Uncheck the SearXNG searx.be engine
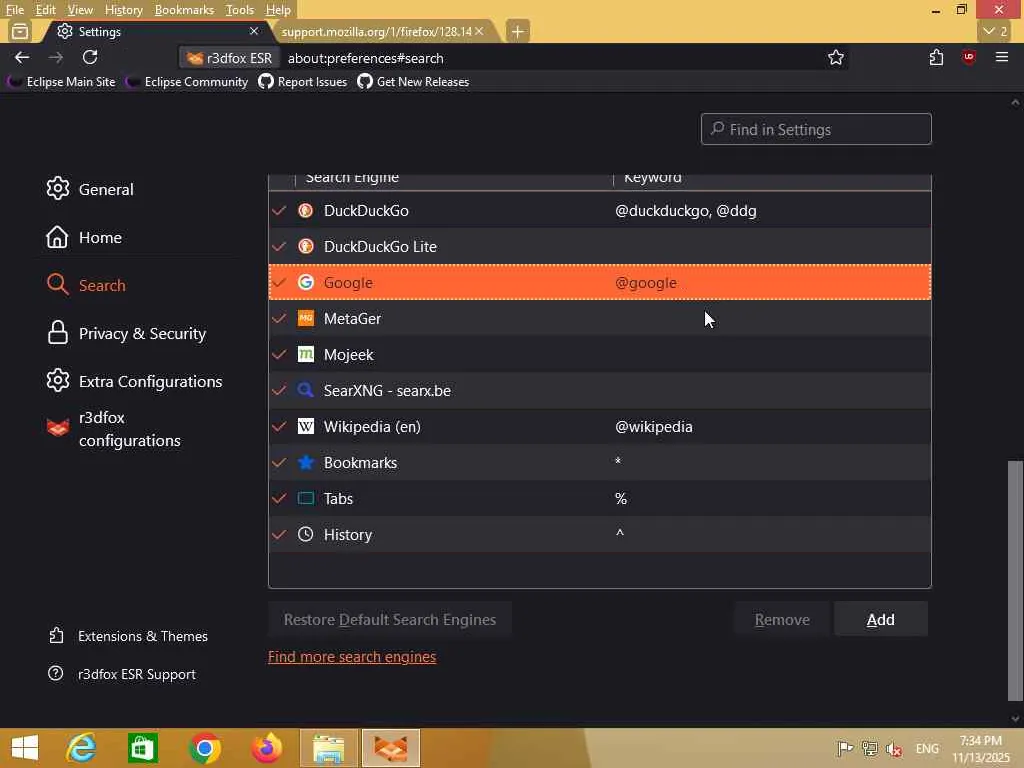The width and height of the screenshot is (1024, 768). (279, 390)
